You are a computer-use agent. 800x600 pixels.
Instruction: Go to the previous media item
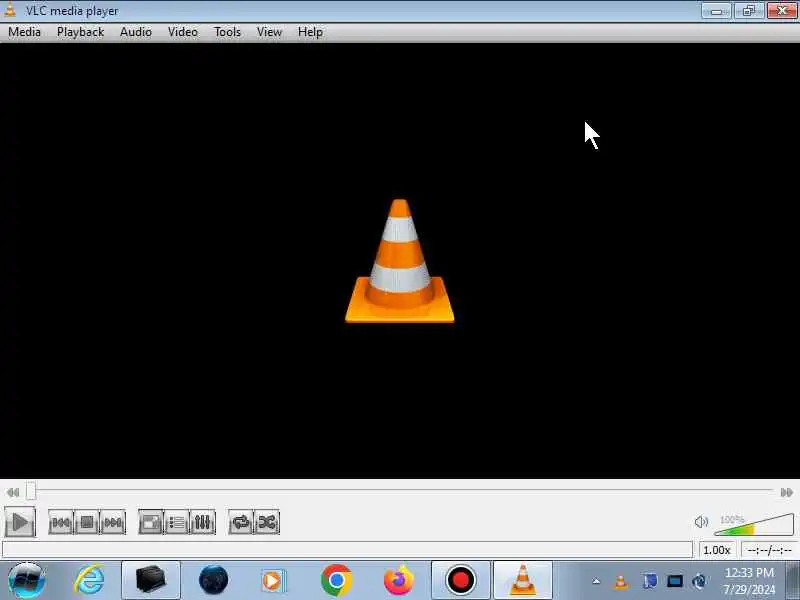(61, 522)
